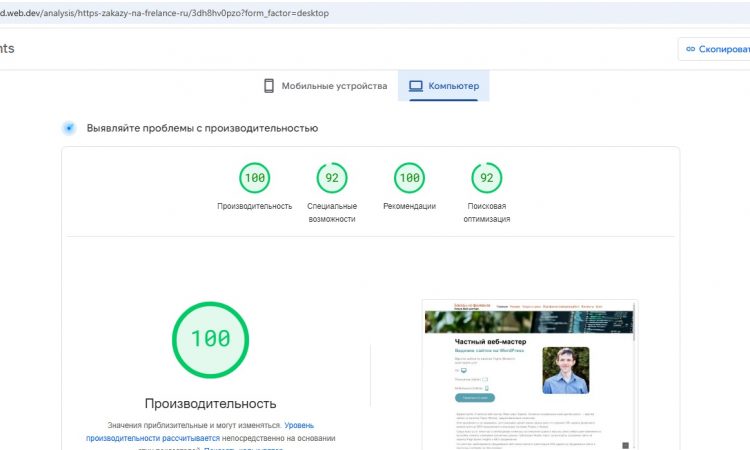
Task: Click the Поисковая оптимизация label
Action: [x=486, y=212]
